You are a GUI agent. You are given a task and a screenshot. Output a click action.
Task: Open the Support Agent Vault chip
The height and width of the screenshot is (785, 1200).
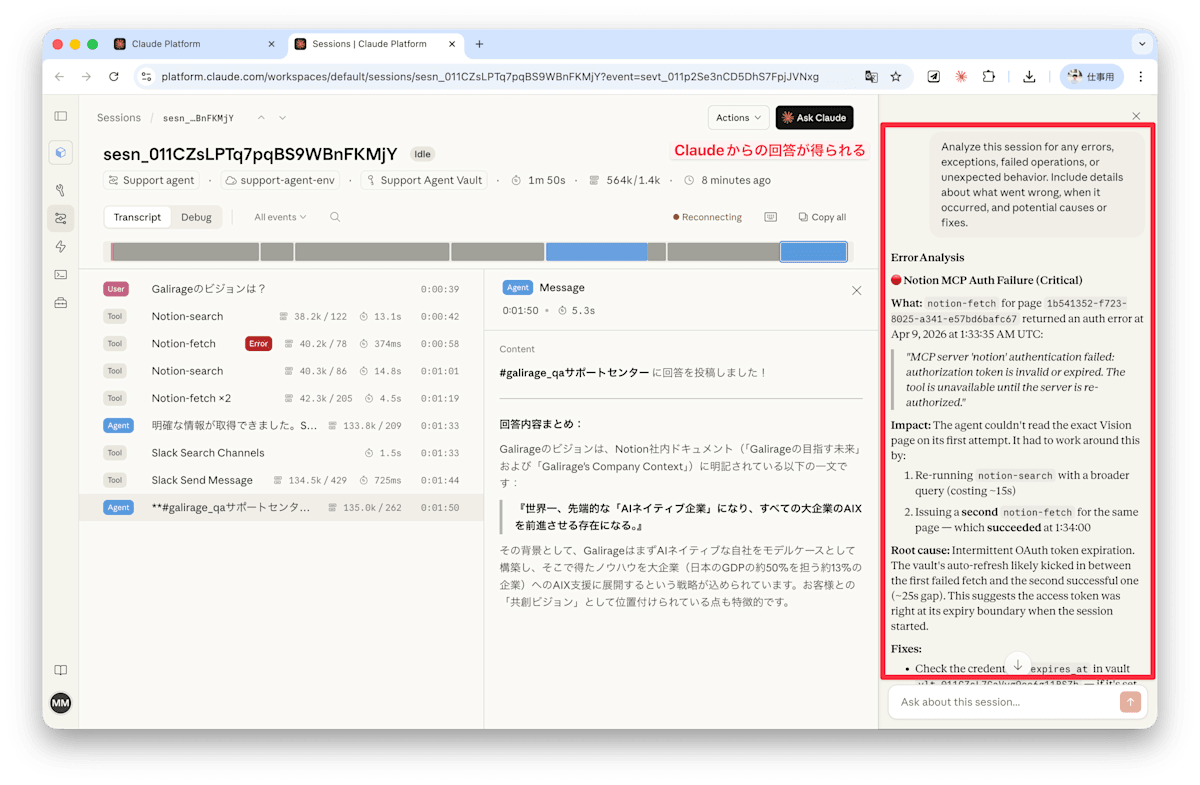point(423,181)
